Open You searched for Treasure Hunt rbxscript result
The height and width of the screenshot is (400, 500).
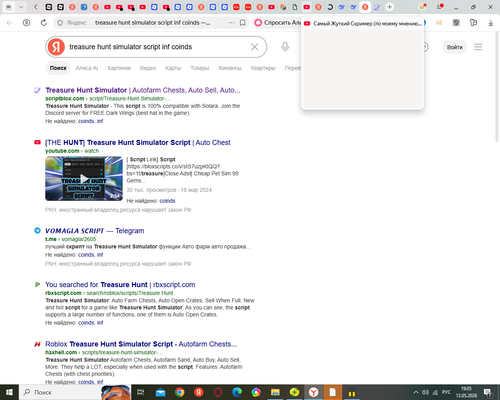(x=120, y=285)
